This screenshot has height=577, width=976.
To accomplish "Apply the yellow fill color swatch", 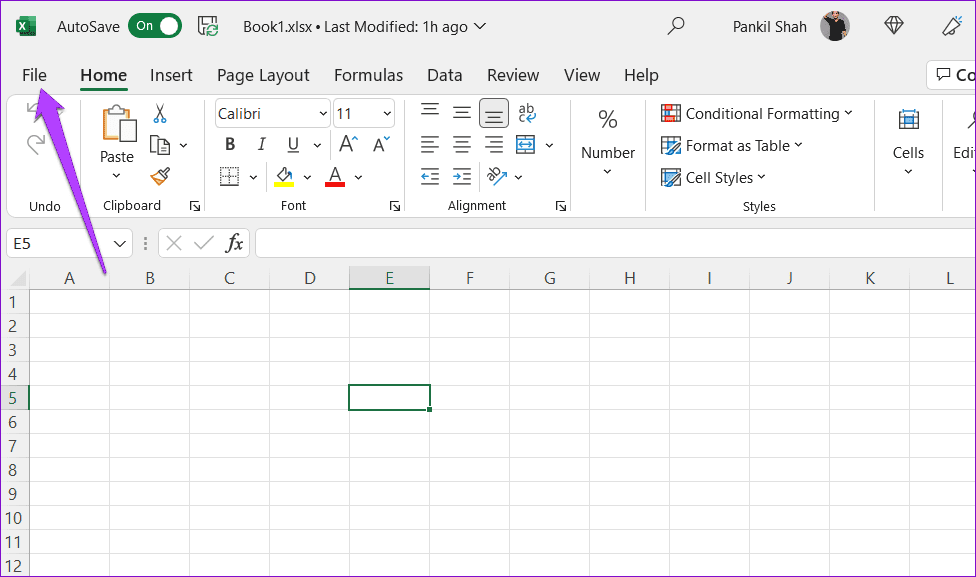I will (x=284, y=177).
